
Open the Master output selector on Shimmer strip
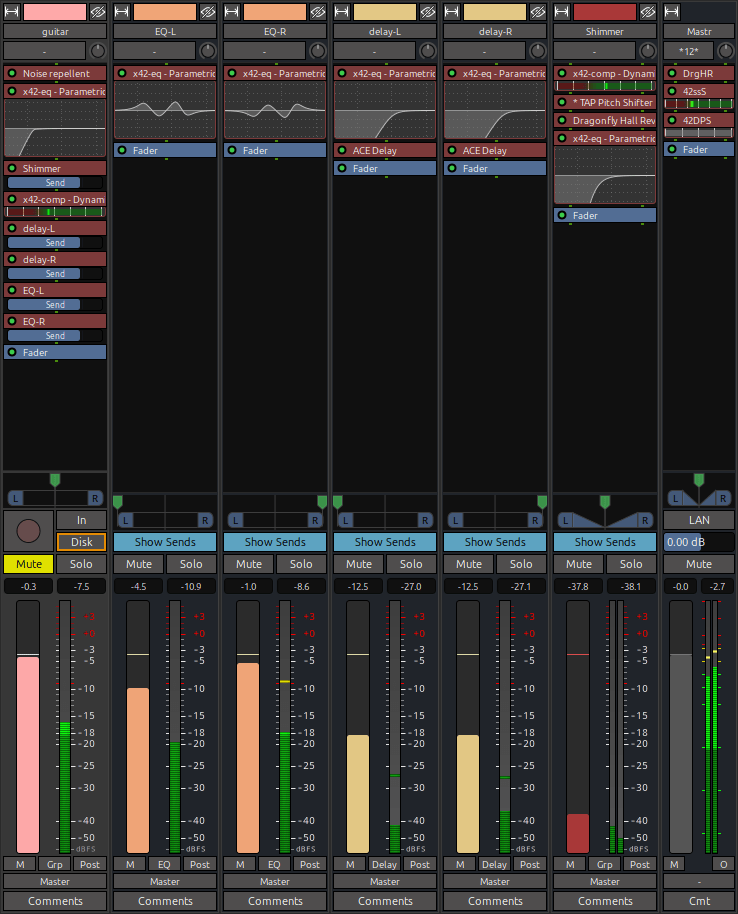[x=604, y=882]
